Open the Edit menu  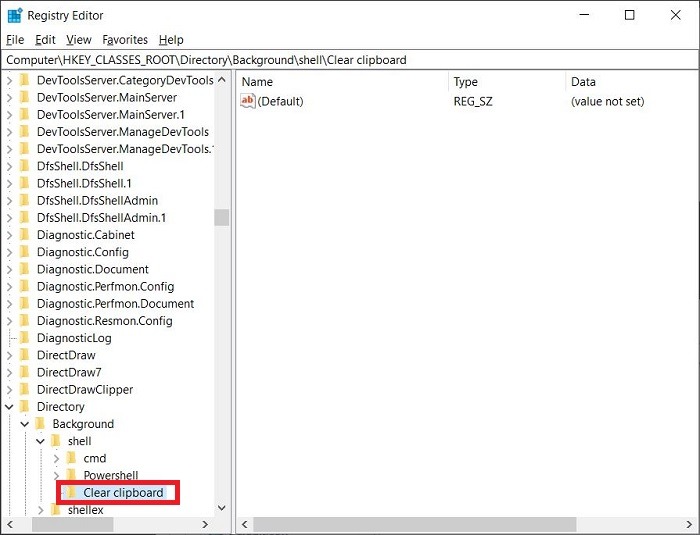point(45,40)
